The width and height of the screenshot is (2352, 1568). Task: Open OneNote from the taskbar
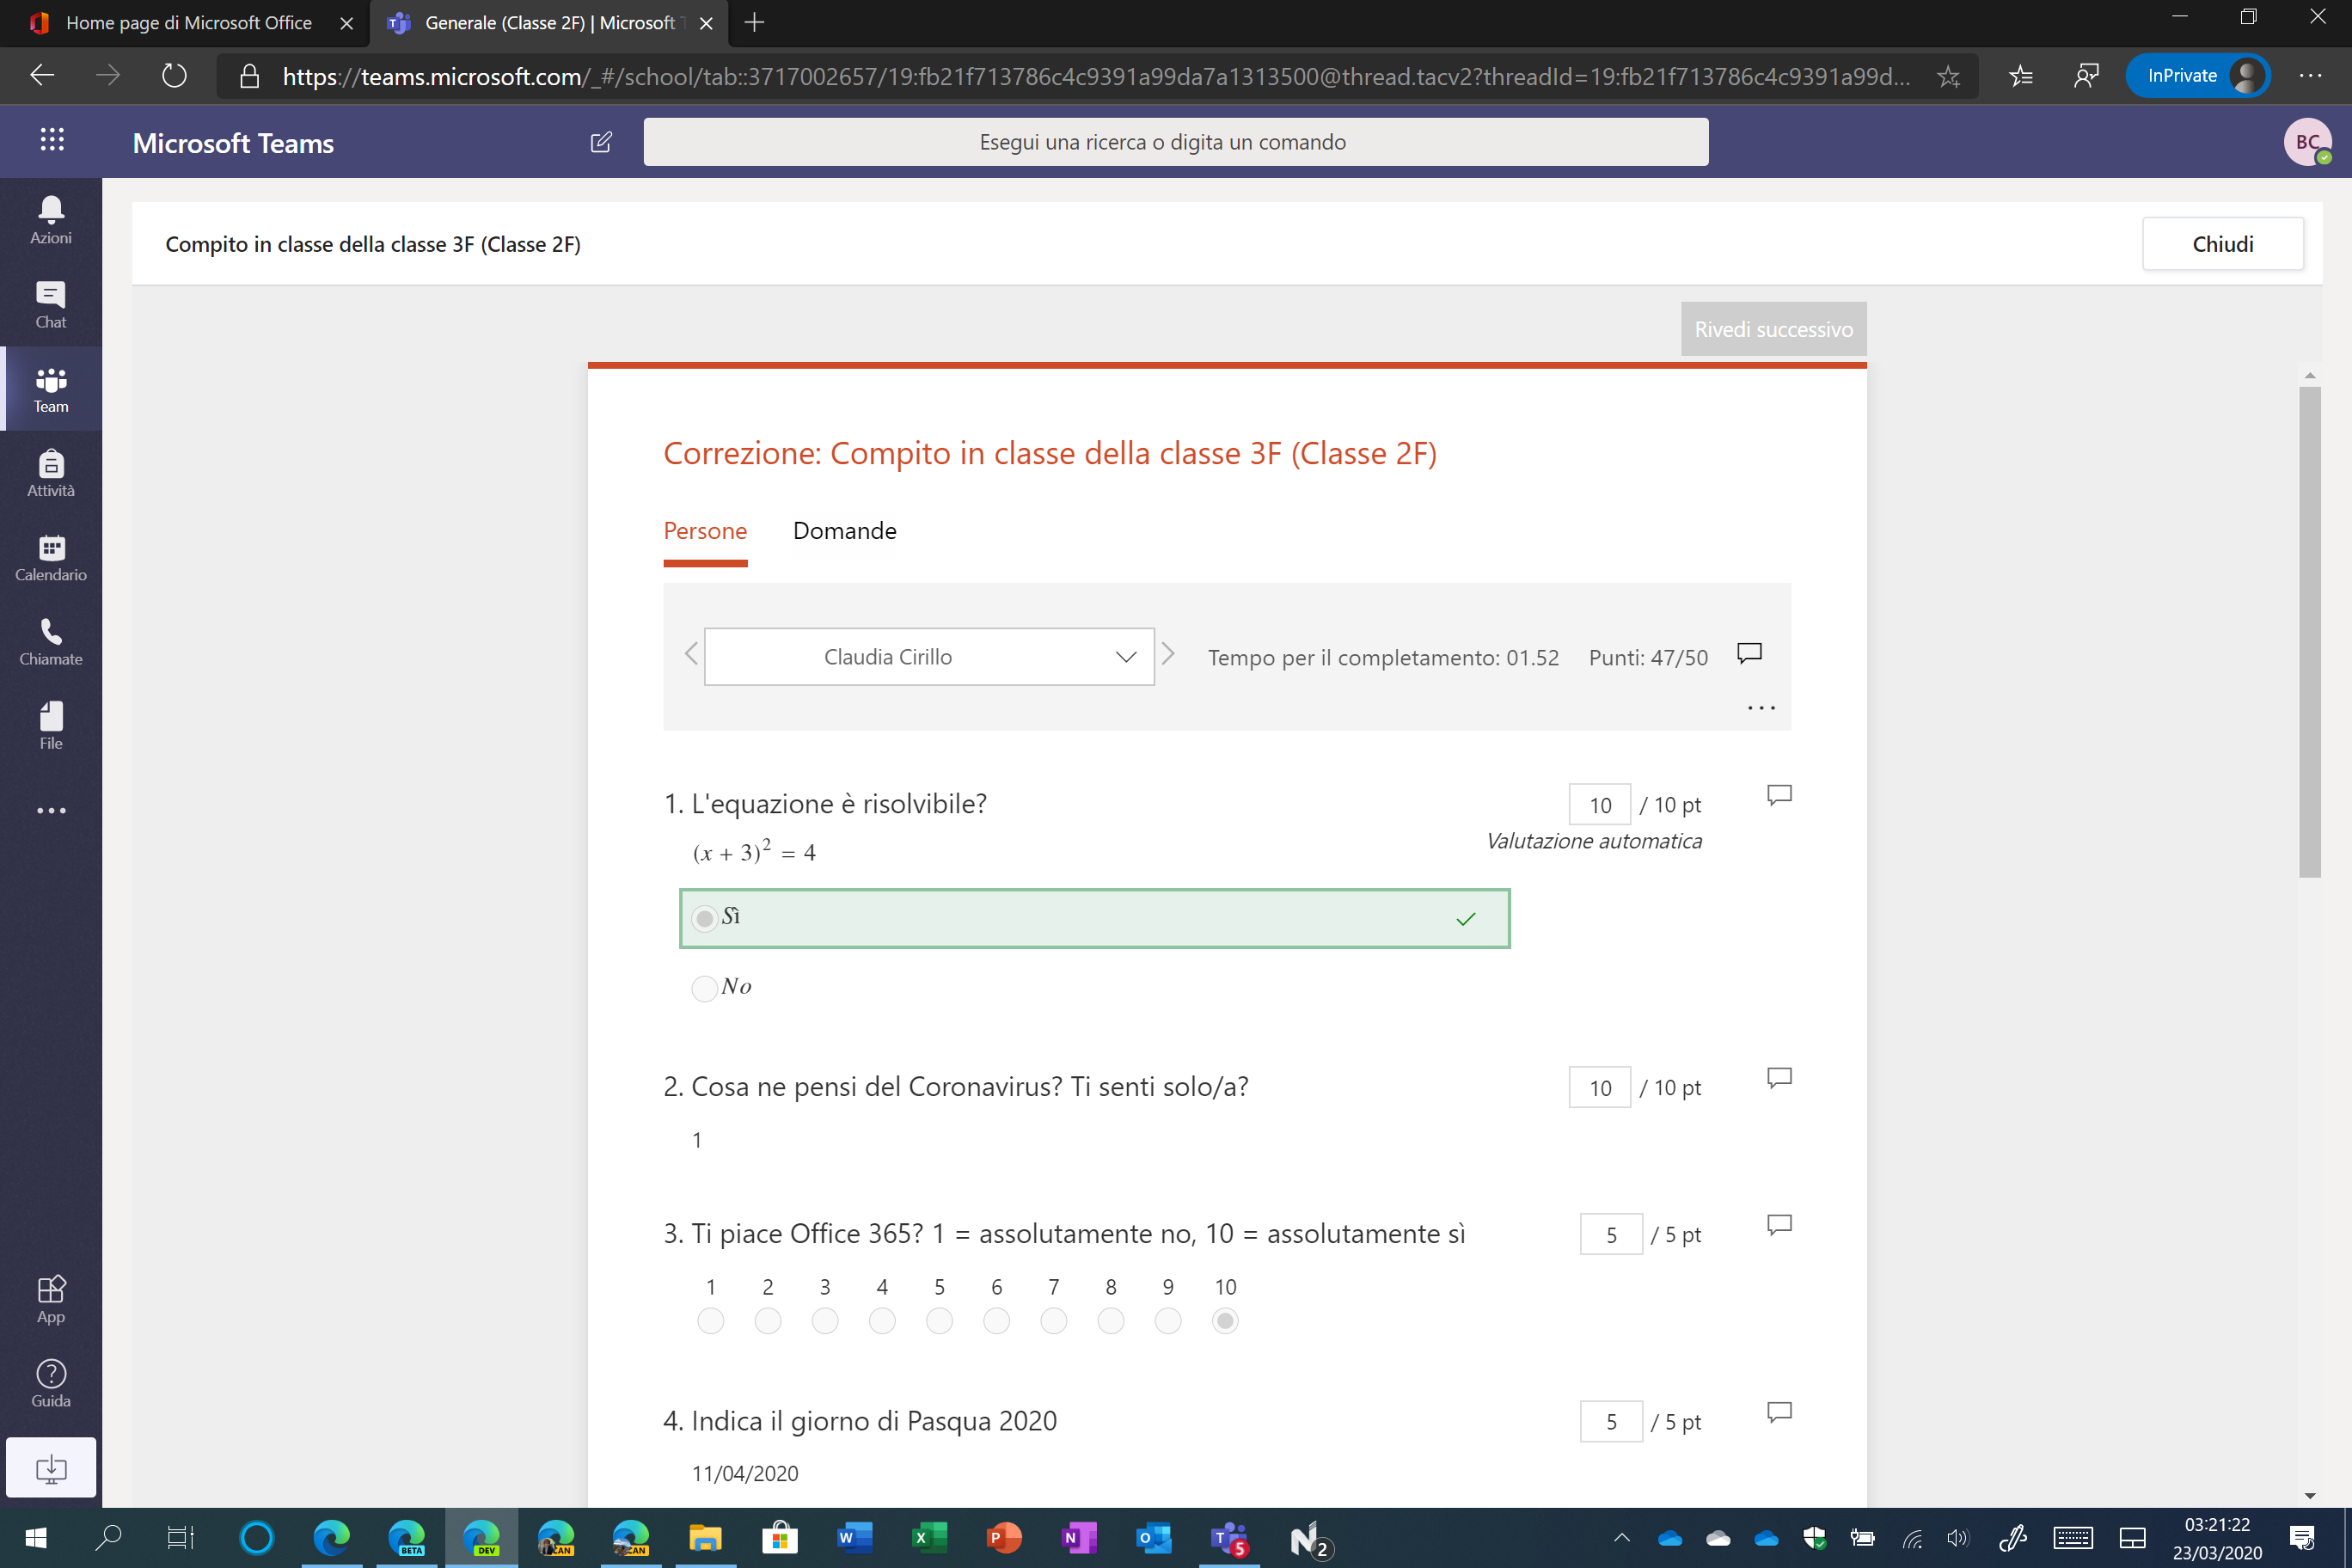click(x=1078, y=1538)
